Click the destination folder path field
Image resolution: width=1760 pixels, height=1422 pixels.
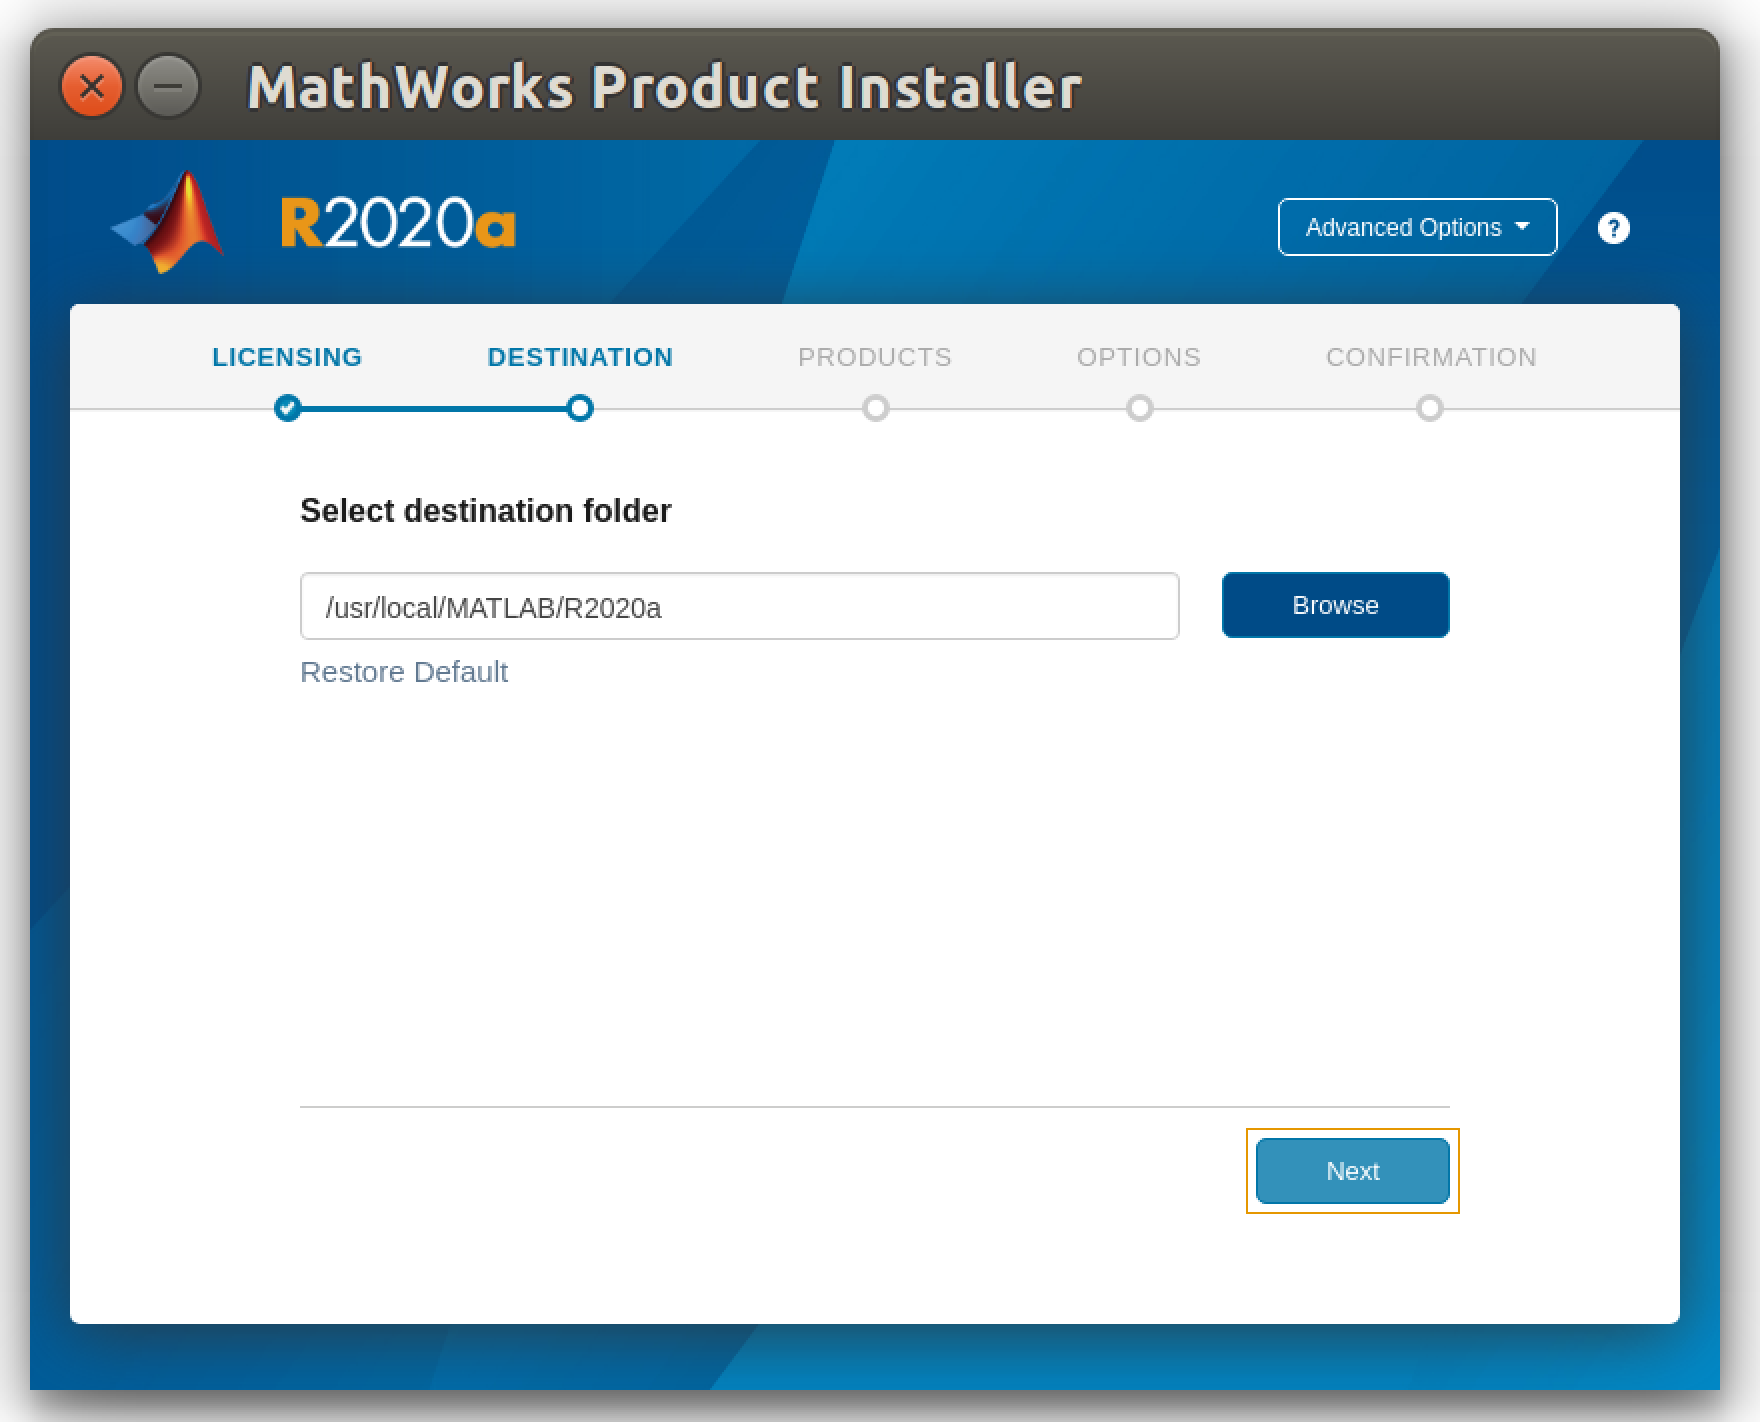(x=739, y=607)
